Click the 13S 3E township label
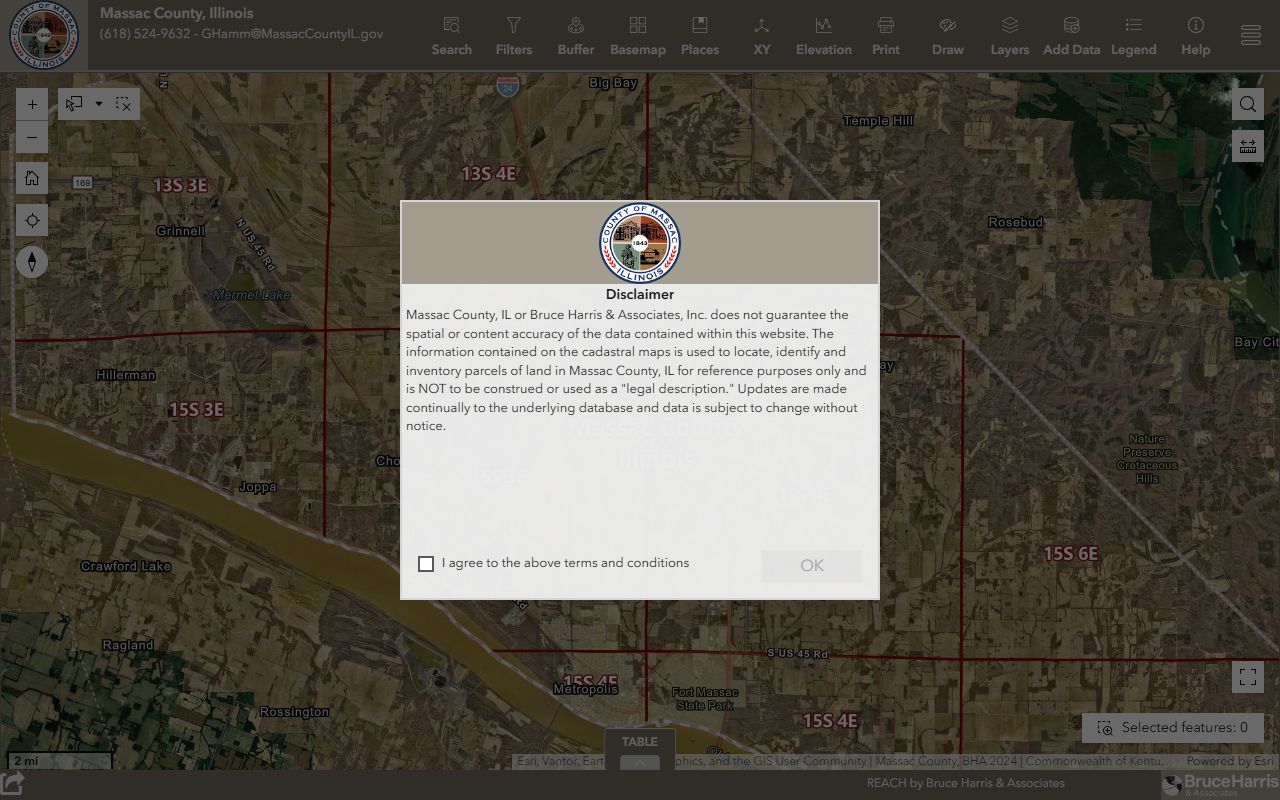This screenshot has height=800, width=1280. click(180, 185)
